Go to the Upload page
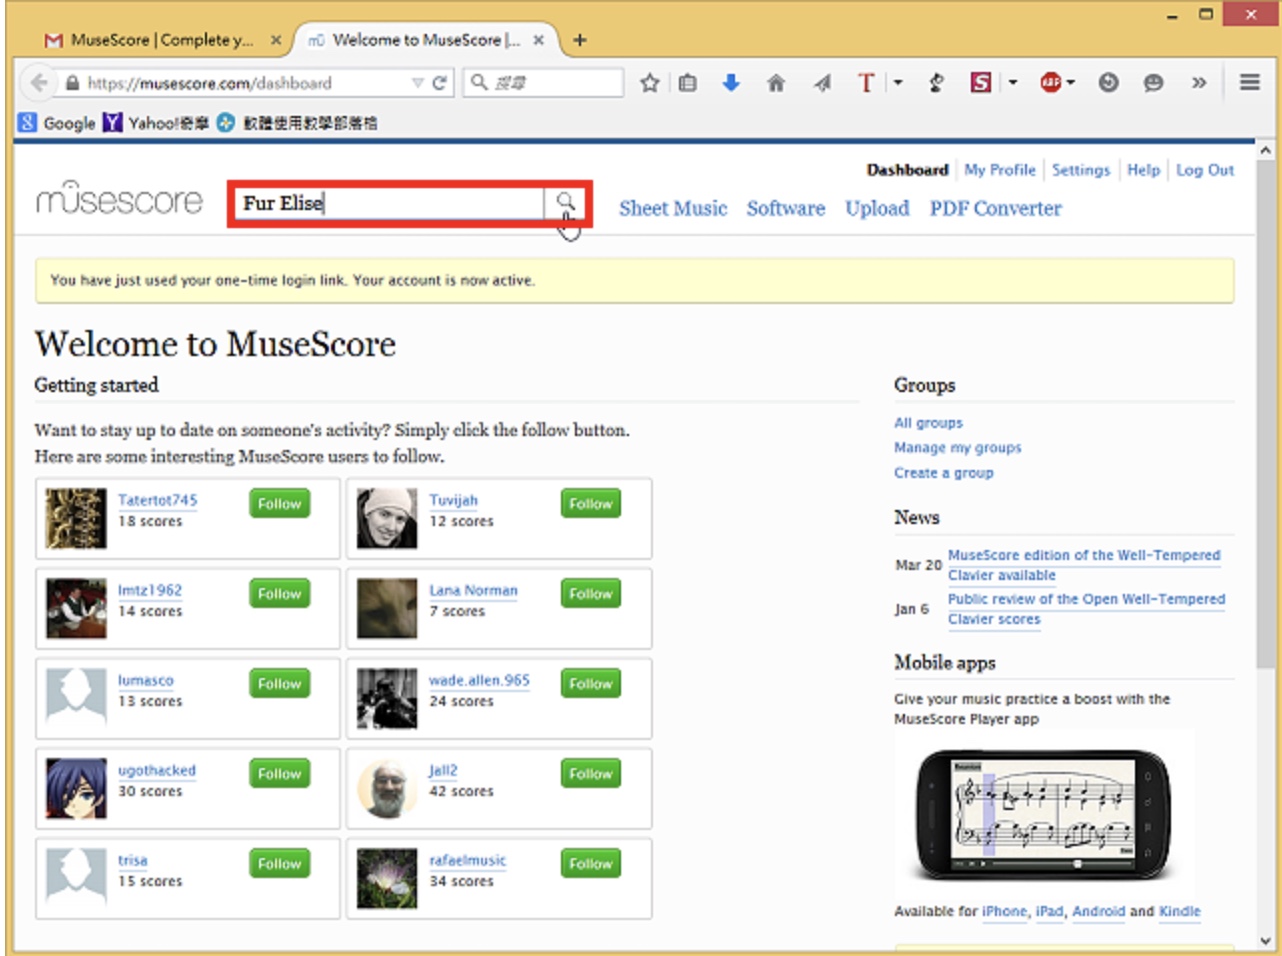The image size is (1282, 956). [877, 208]
